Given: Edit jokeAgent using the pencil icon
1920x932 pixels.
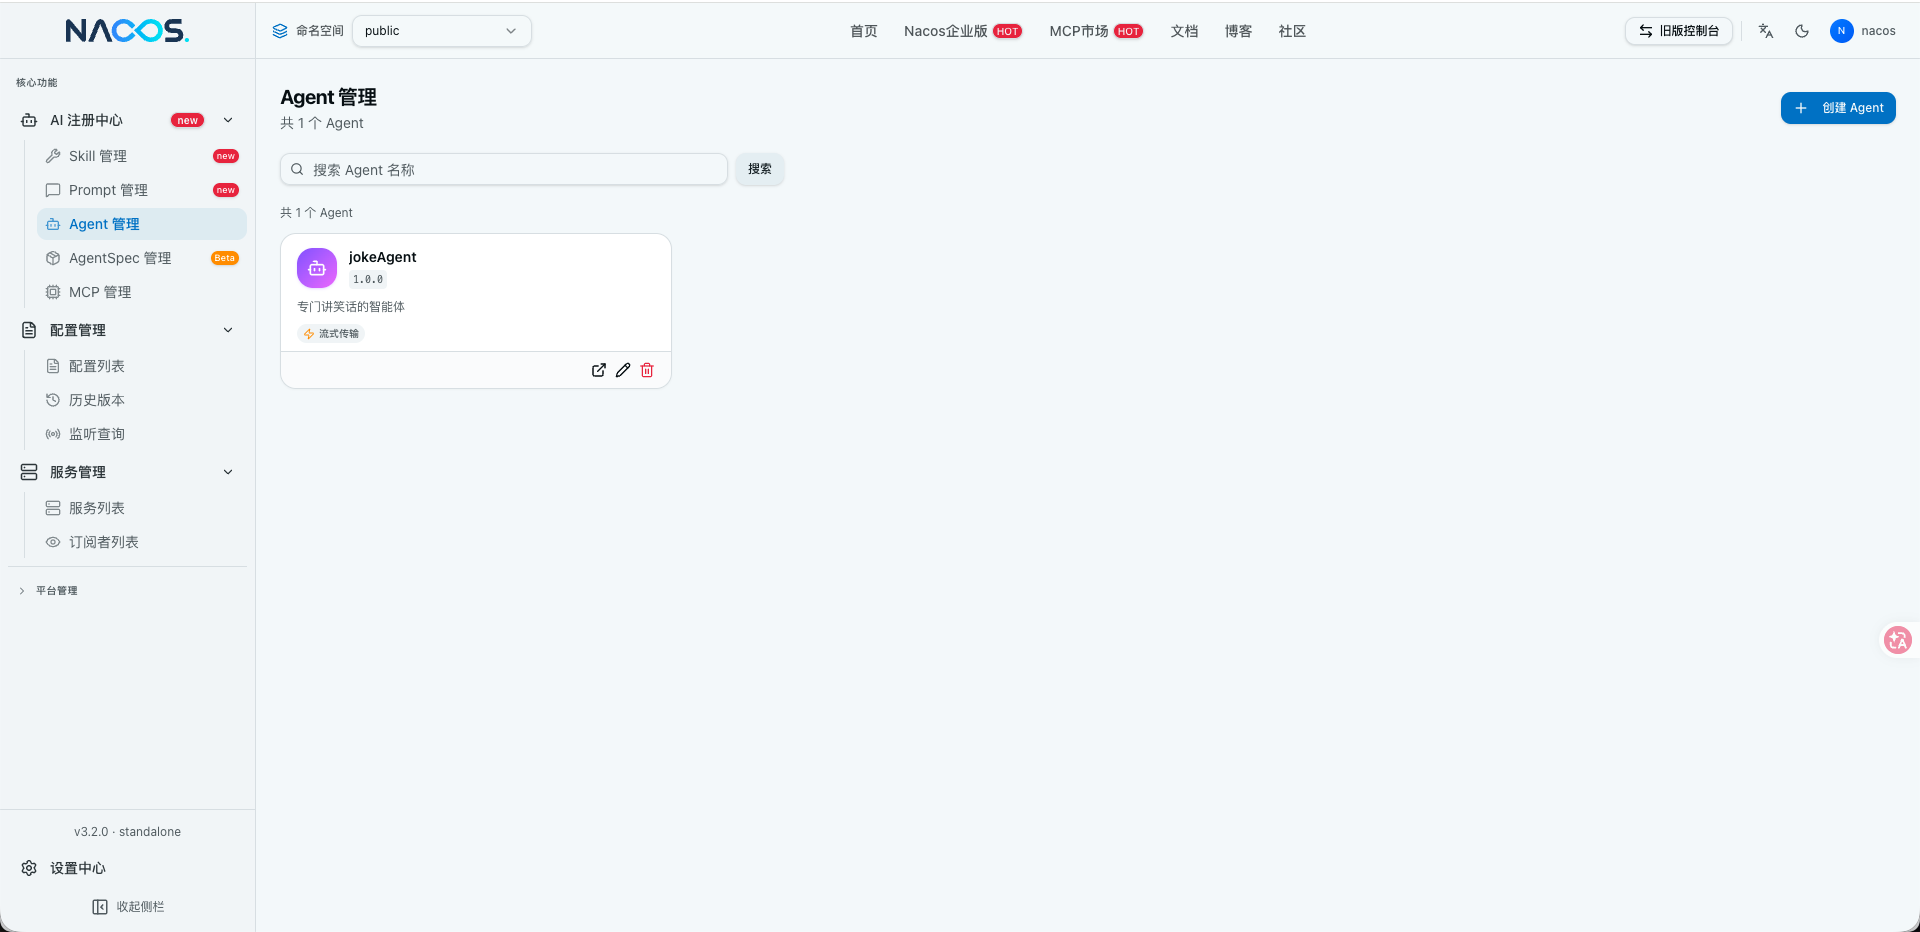Looking at the screenshot, I should pyautogui.click(x=623, y=370).
